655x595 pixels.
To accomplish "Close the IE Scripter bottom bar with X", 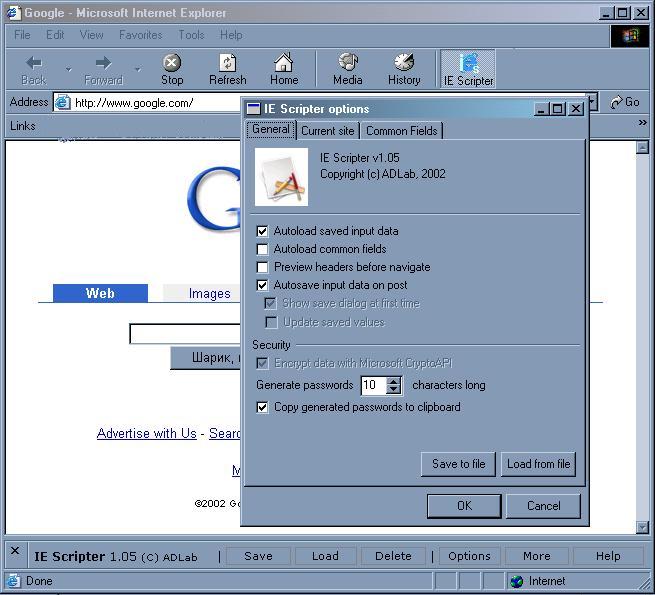I will pos(15,551).
